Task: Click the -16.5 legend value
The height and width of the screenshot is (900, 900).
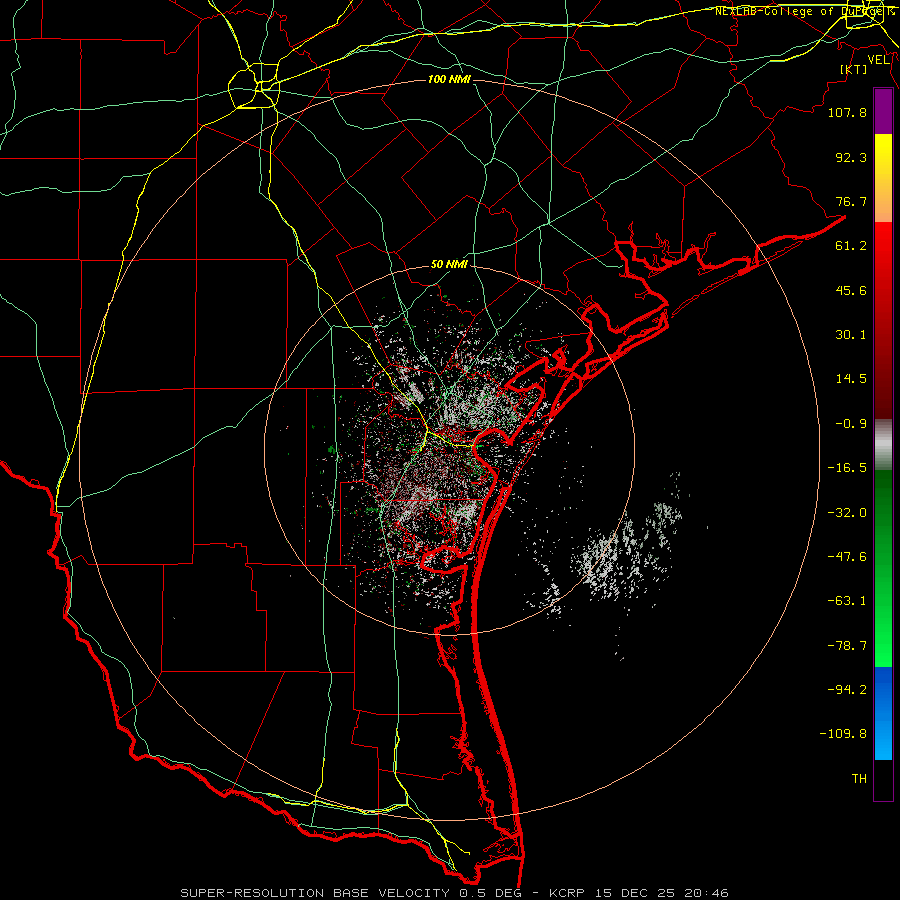Action: 847,468
